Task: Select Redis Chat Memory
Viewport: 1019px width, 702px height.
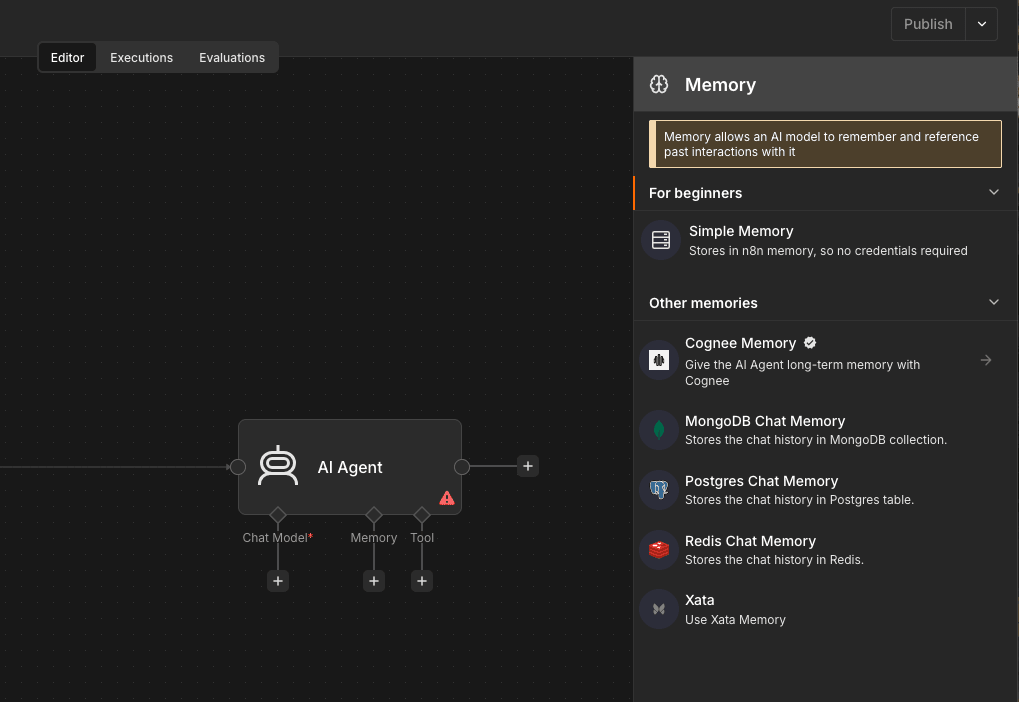Action: click(x=825, y=550)
